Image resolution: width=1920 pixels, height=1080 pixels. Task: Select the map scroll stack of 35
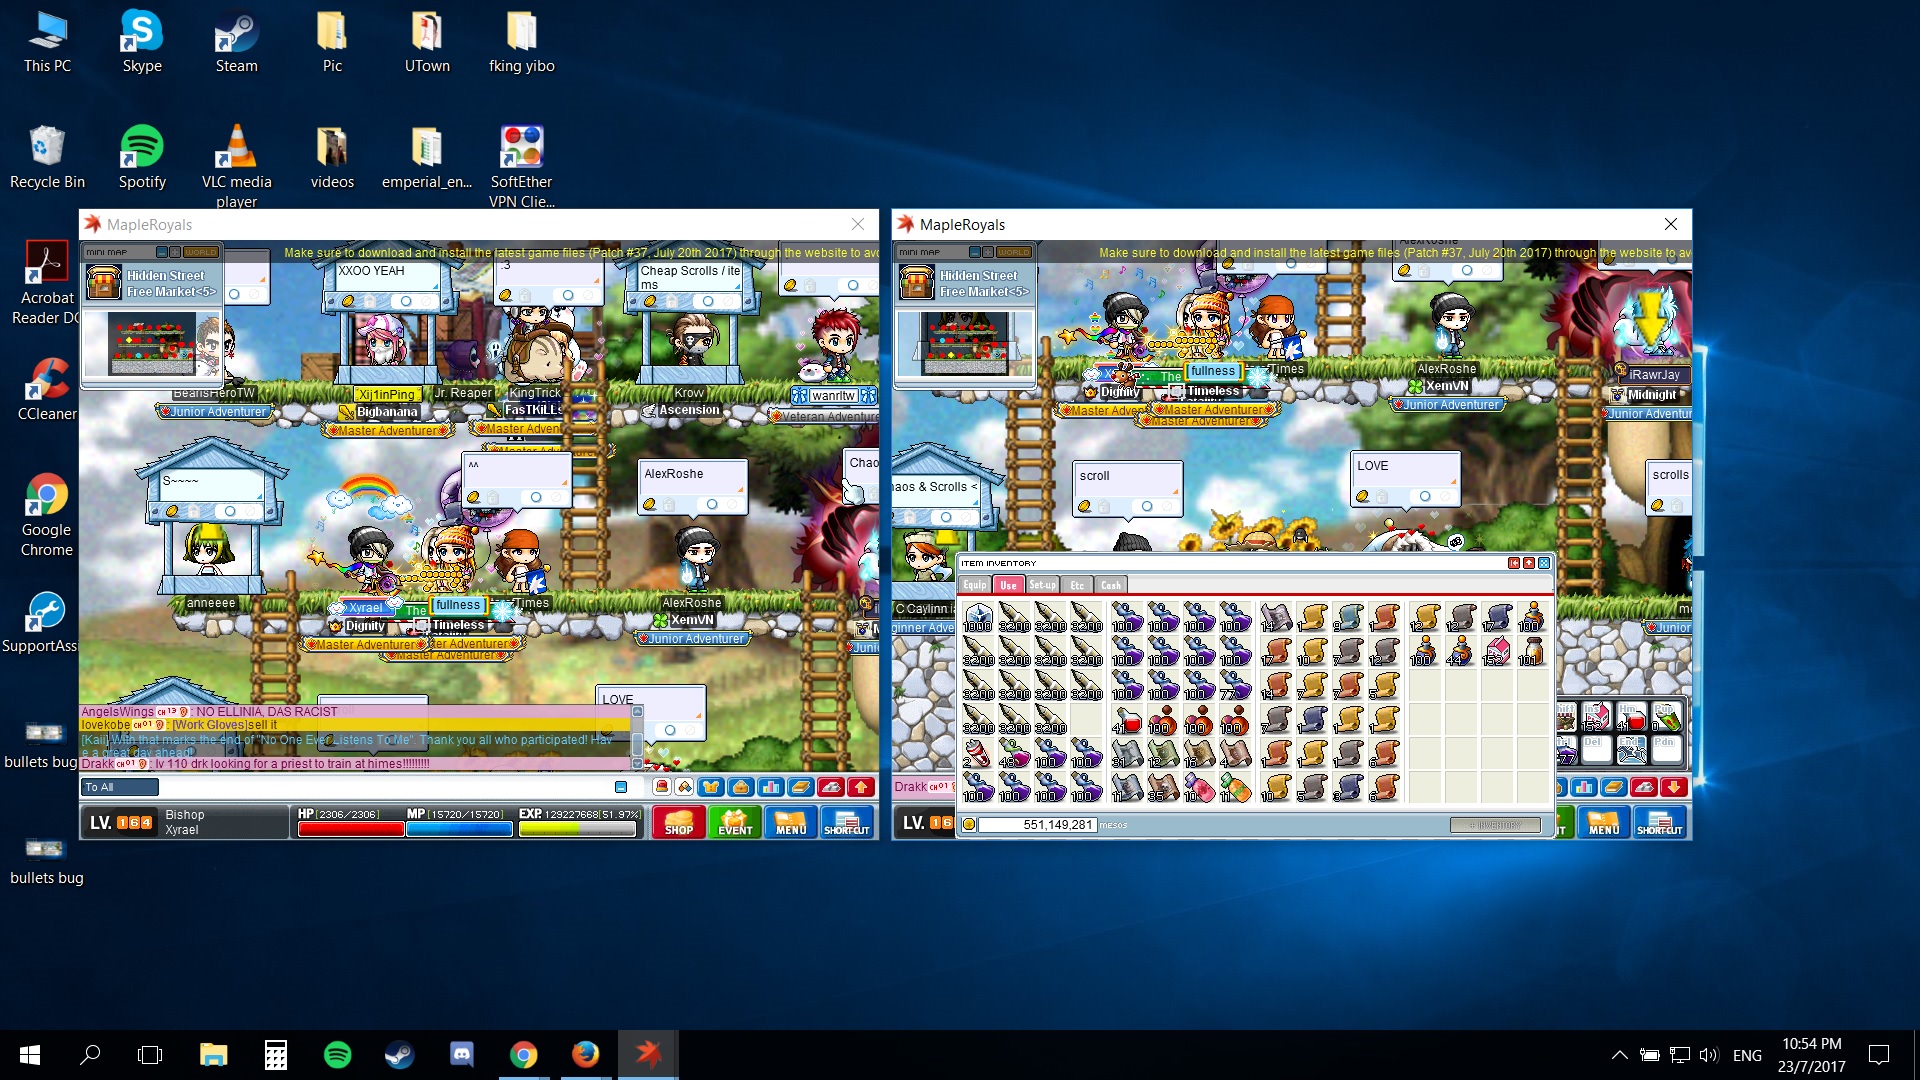click(1163, 788)
